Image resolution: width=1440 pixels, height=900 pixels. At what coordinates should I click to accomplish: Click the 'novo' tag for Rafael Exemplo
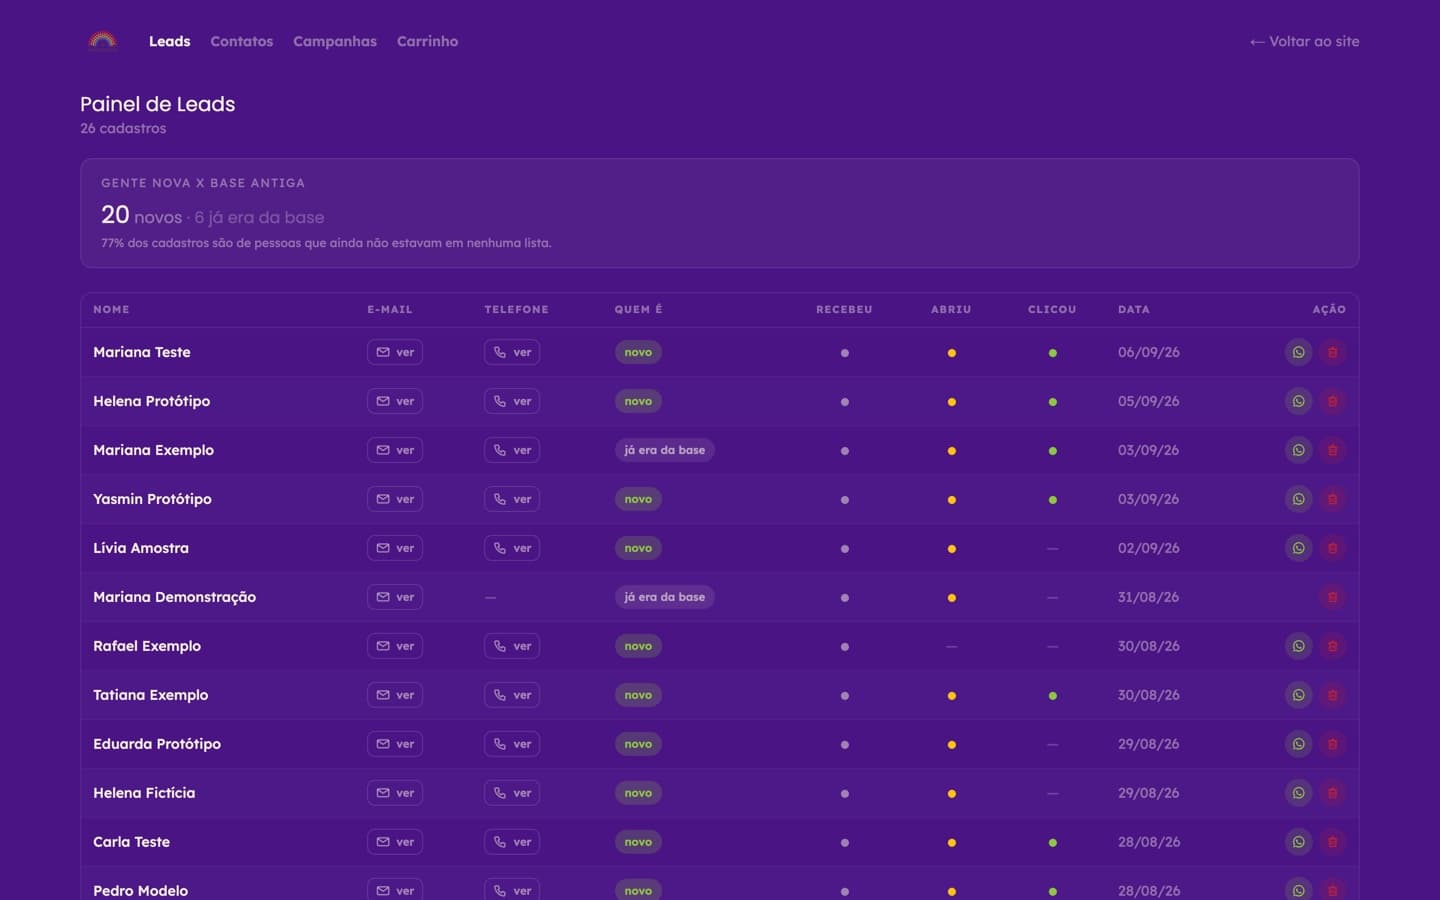pyautogui.click(x=638, y=646)
